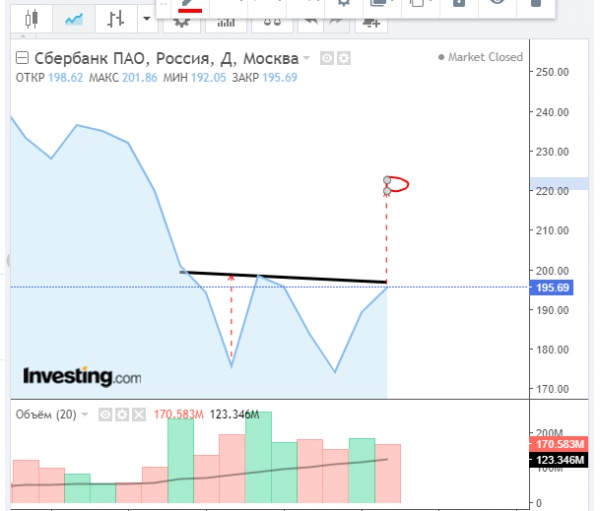This screenshot has width=600, height=511.
Task: Collapse the Сбербанк ПАО legend box
Action: [22, 58]
